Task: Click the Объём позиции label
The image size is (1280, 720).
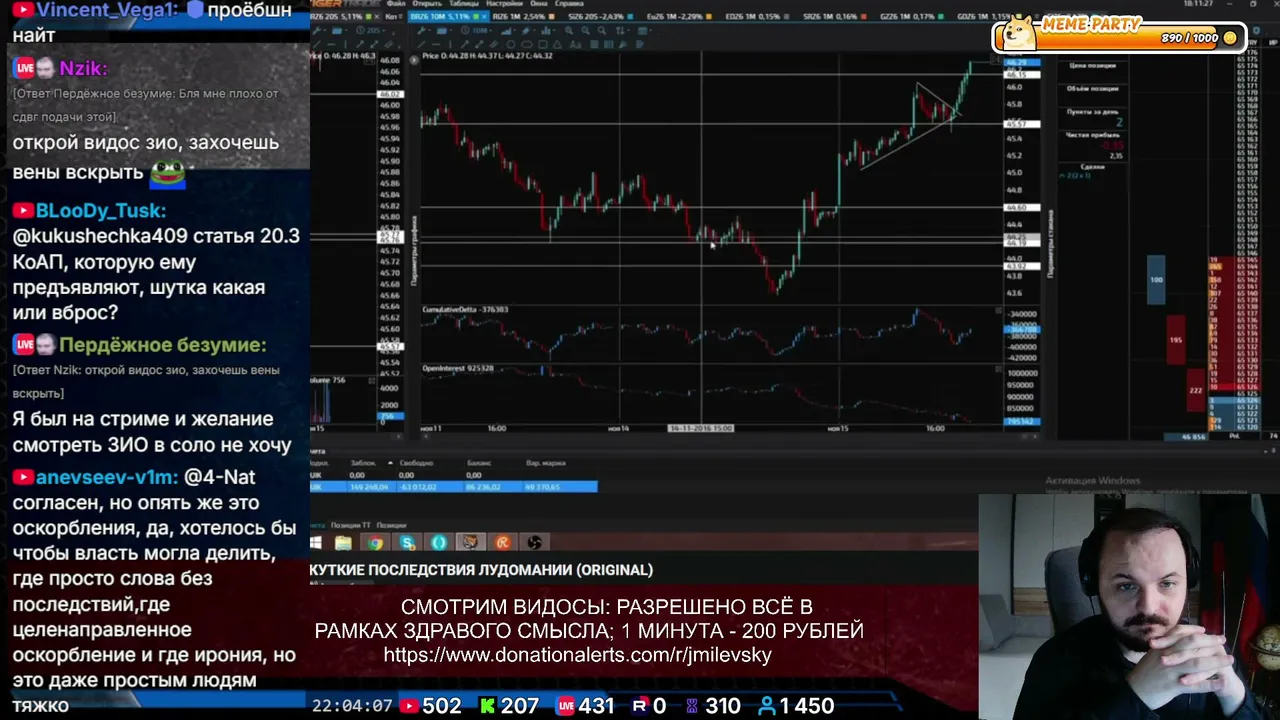Action: coord(1092,89)
